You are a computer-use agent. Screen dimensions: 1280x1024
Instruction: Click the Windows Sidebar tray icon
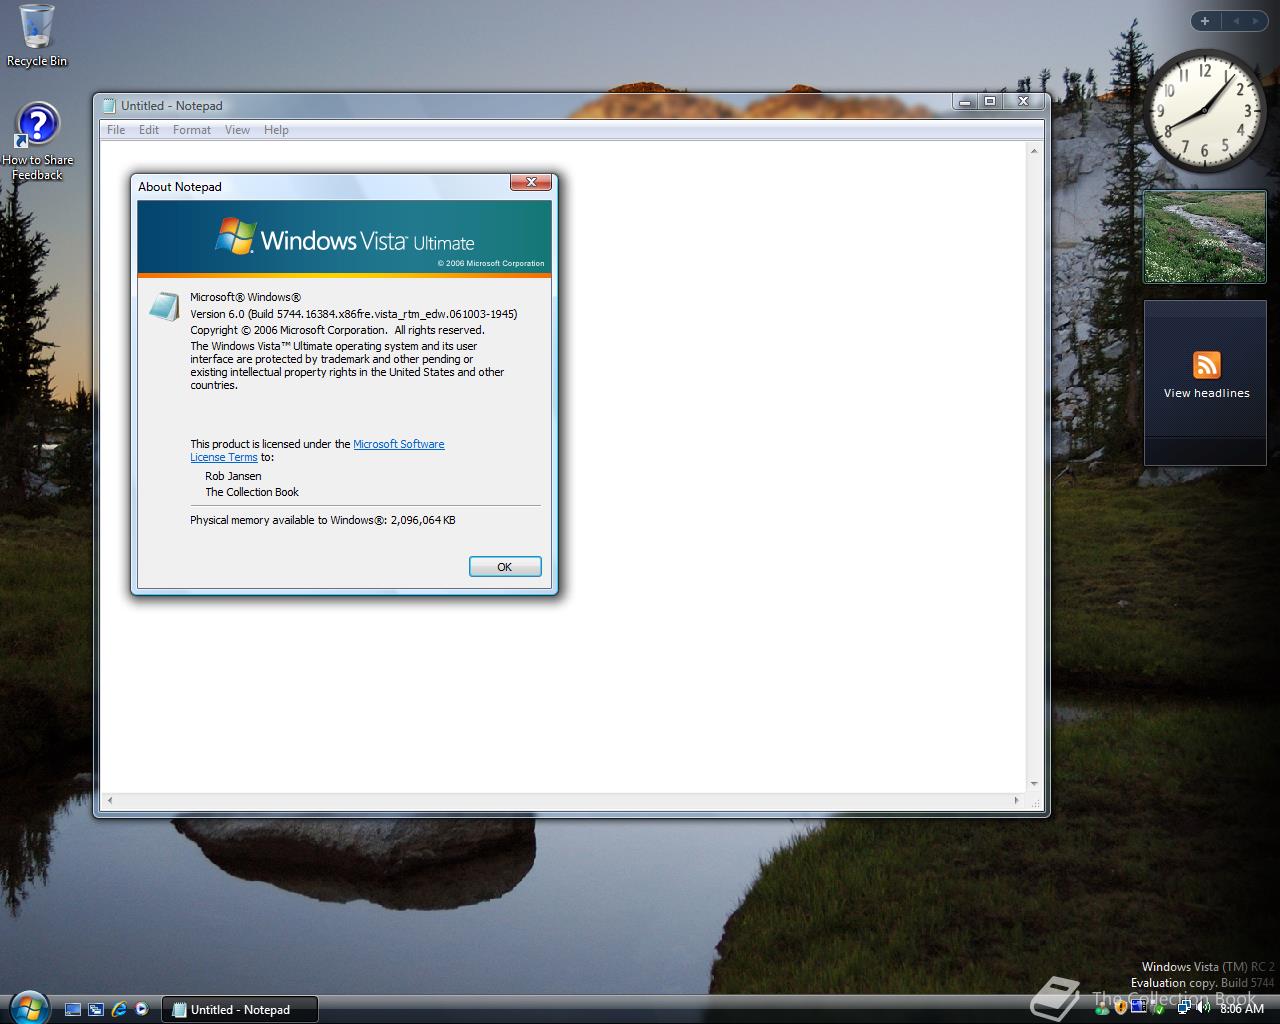[x=1138, y=1006]
